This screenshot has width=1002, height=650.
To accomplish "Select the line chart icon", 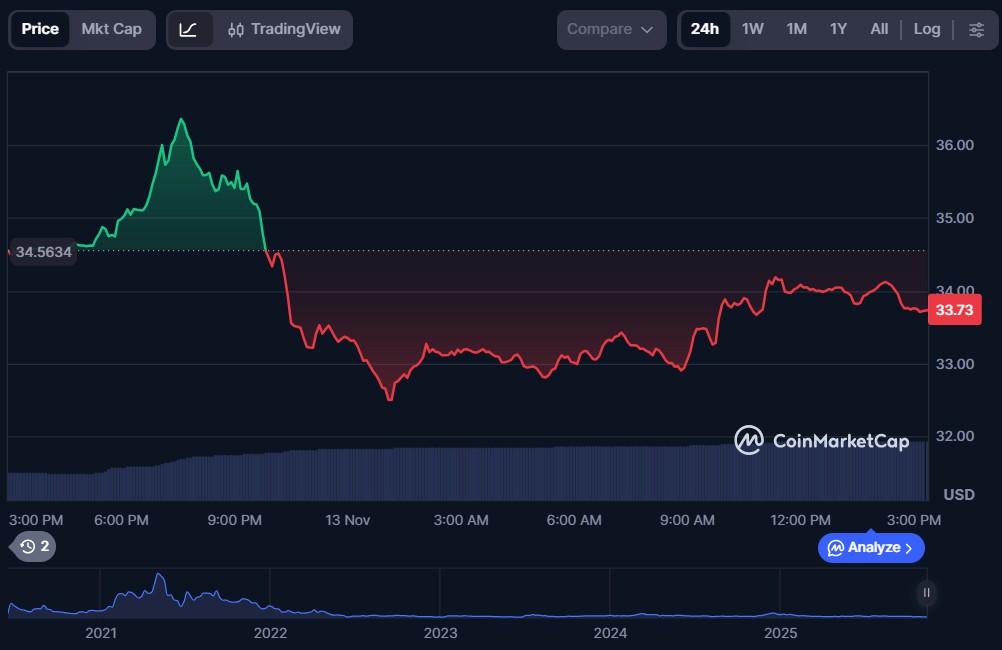I will [189, 30].
